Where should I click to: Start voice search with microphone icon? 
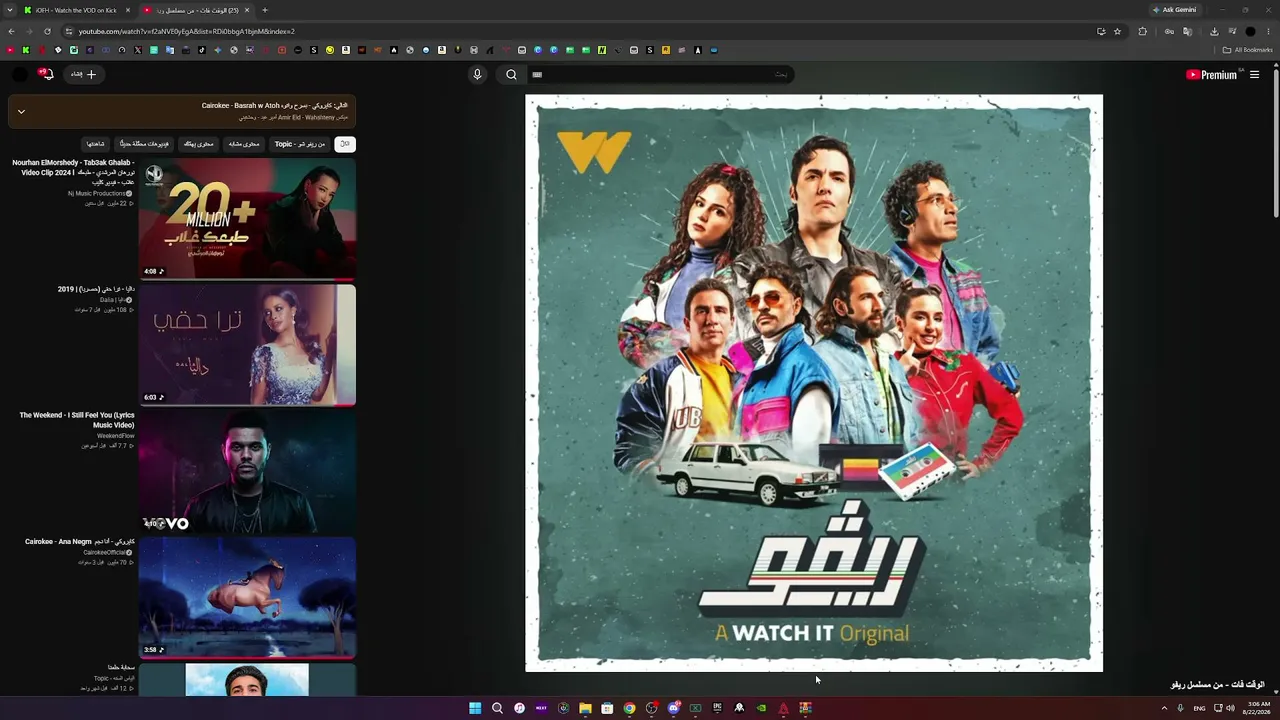coord(477,74)
